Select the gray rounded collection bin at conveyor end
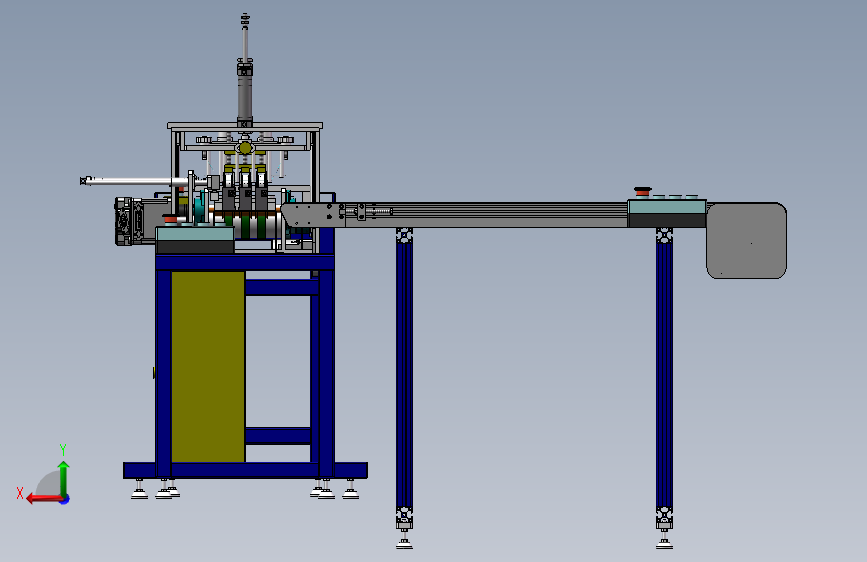The height and width of the screenshot is (562, 867). [x=746, y=241]
